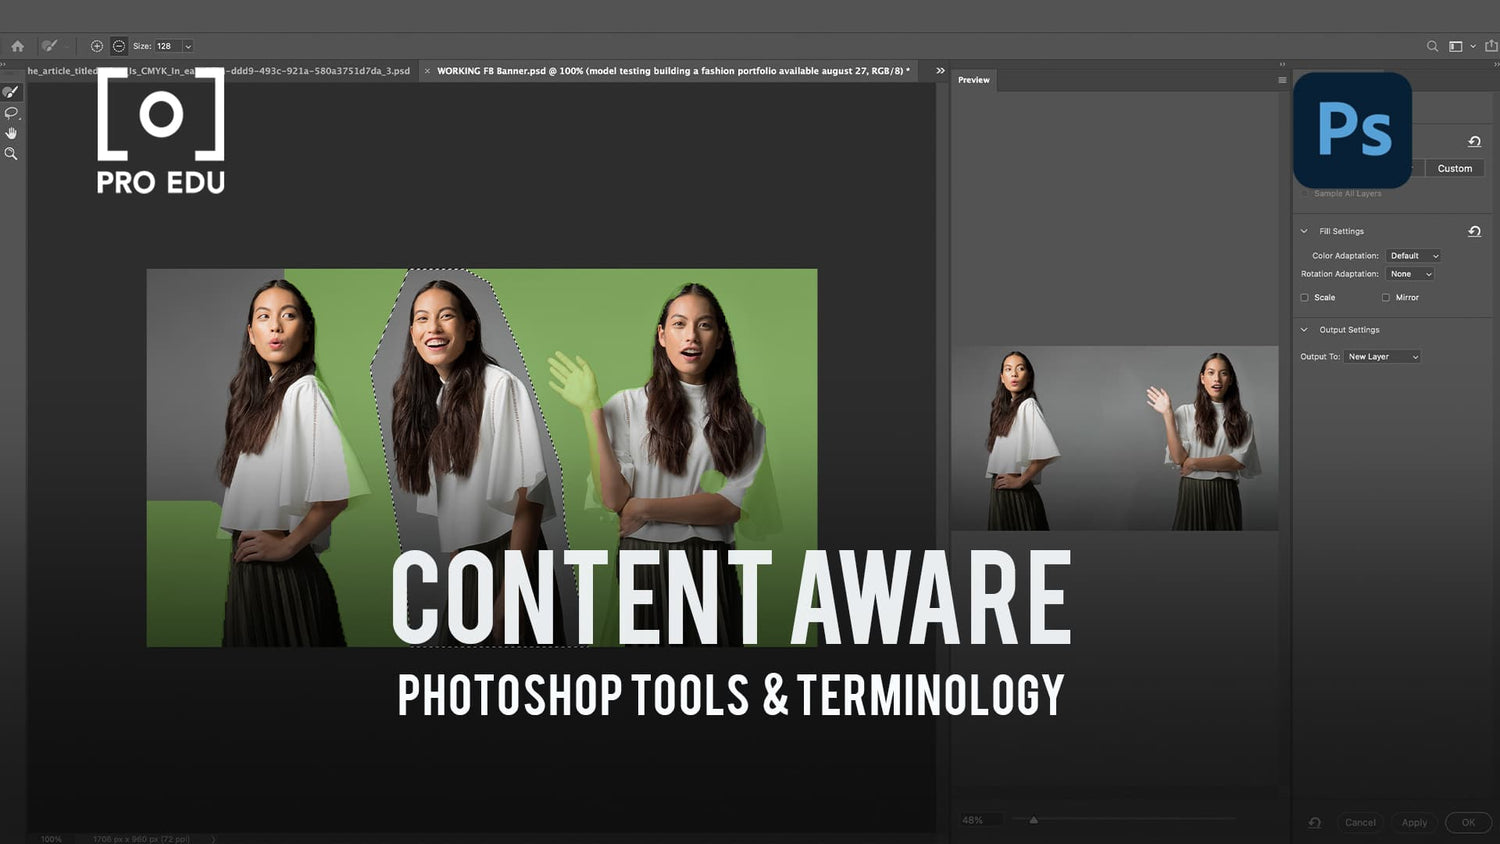The image size is (1500, 844).
Task: Select the Lasso tool in the left toolbar
Action: [x=11, y=112]
